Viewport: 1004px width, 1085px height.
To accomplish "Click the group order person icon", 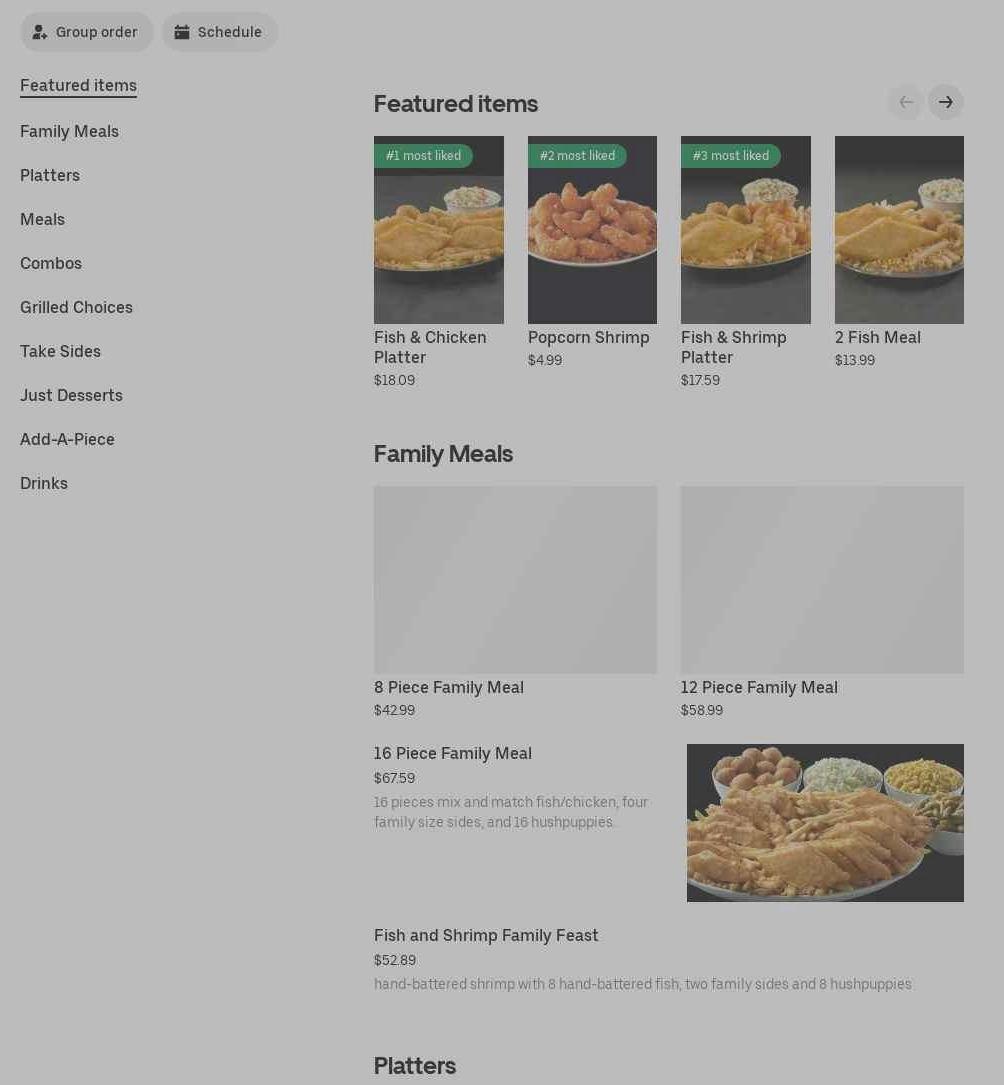I will click(39, 33).
